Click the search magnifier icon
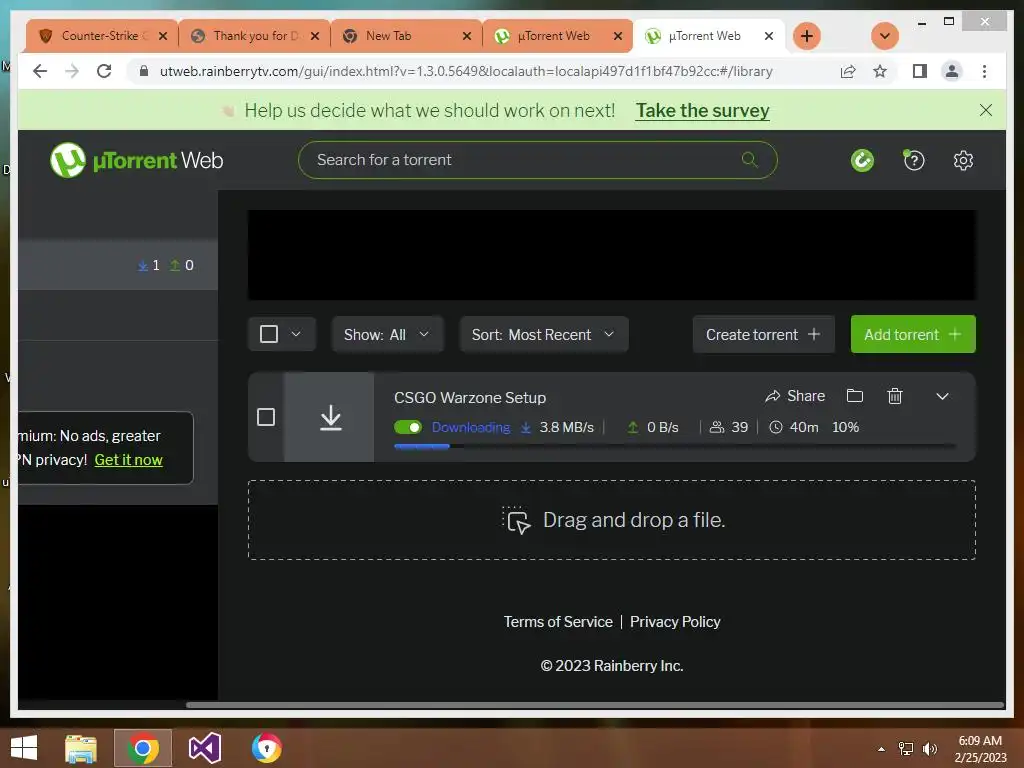 (749, 159)
